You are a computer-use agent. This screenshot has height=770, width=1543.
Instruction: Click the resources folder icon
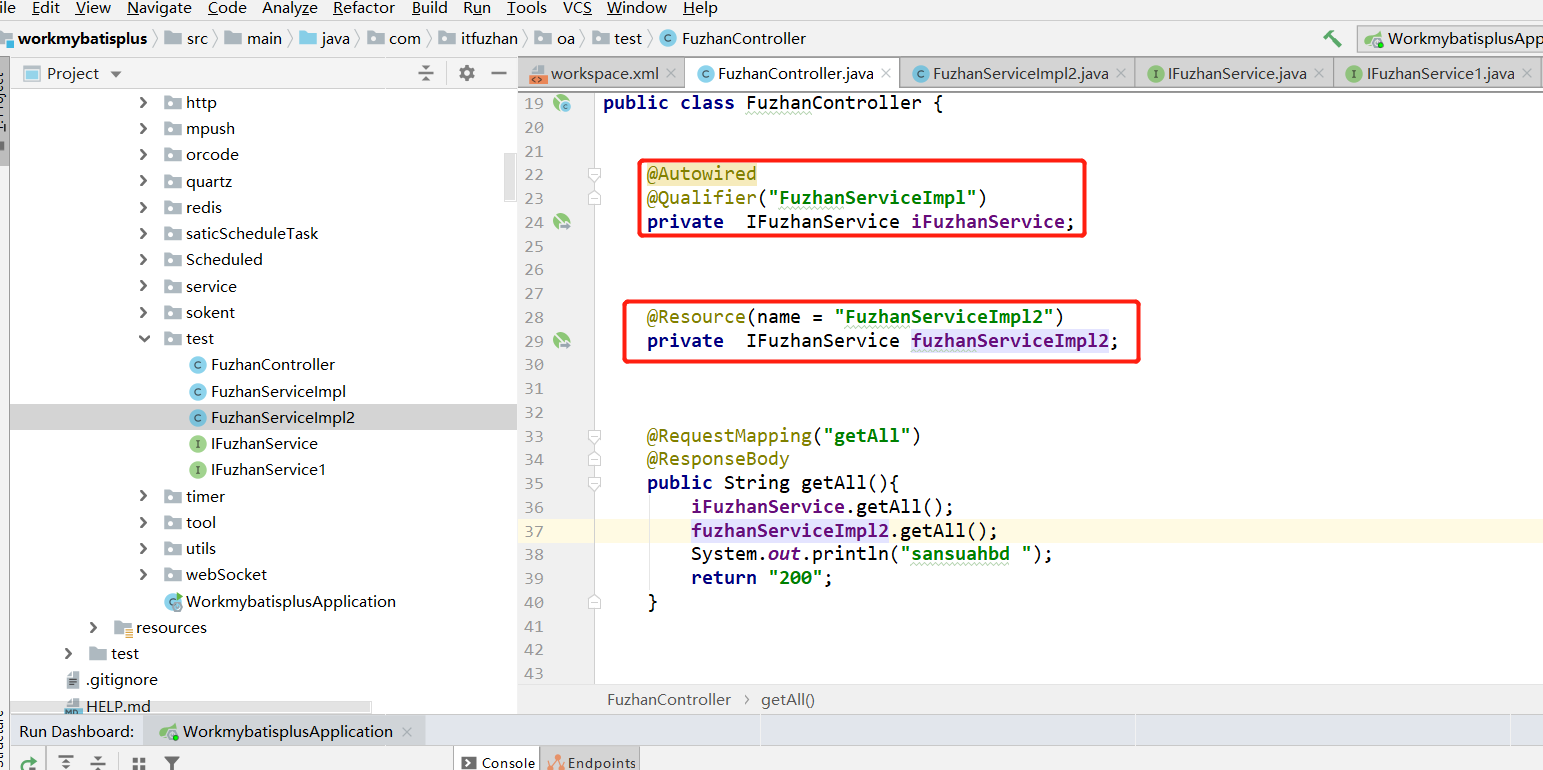click(123, 628)
